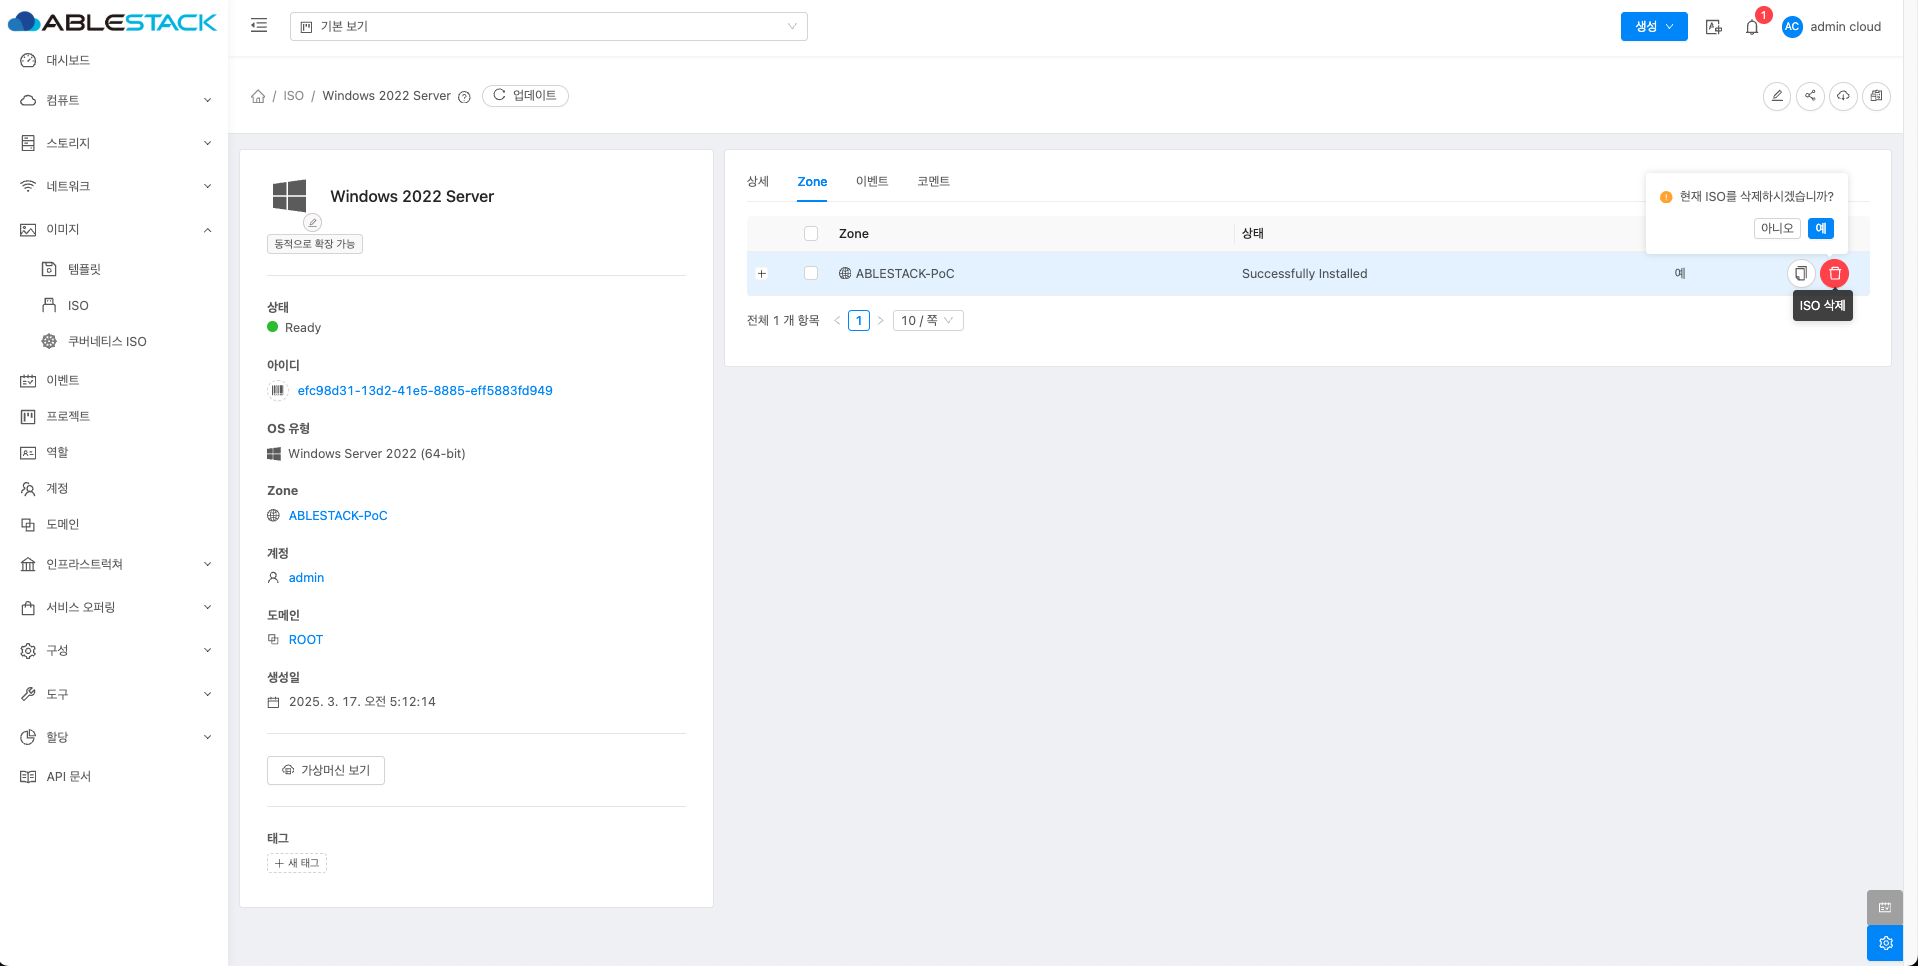
Task: Switch to the 상세 tab
Action: (757, 181)
